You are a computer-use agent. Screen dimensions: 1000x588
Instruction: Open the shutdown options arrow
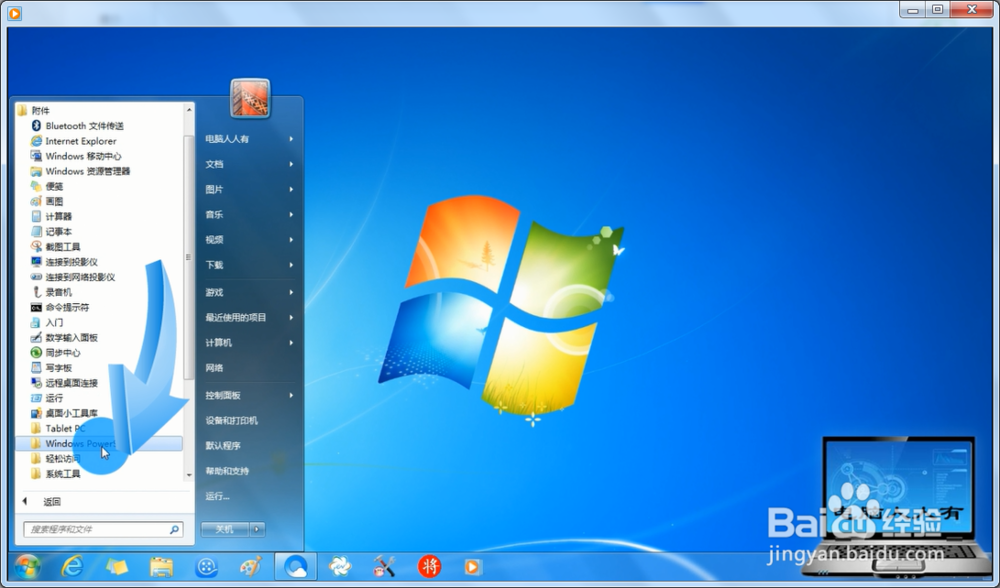(x=257, y=529)
